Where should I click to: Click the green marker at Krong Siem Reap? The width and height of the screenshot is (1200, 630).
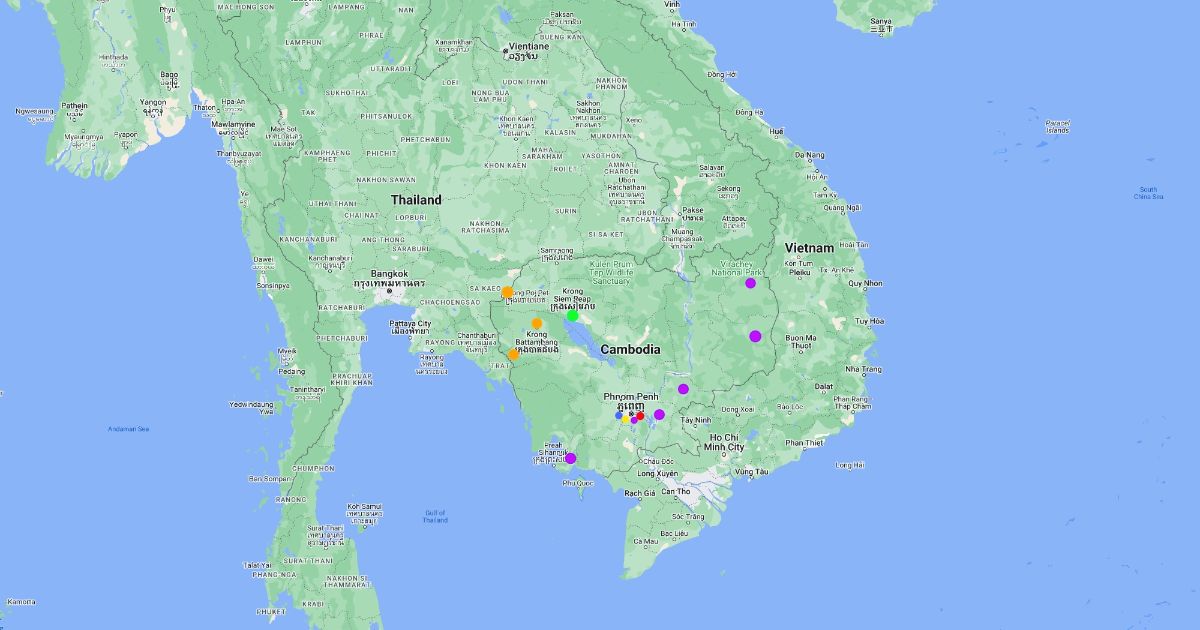pyautogui.click(x=573, y=316)
